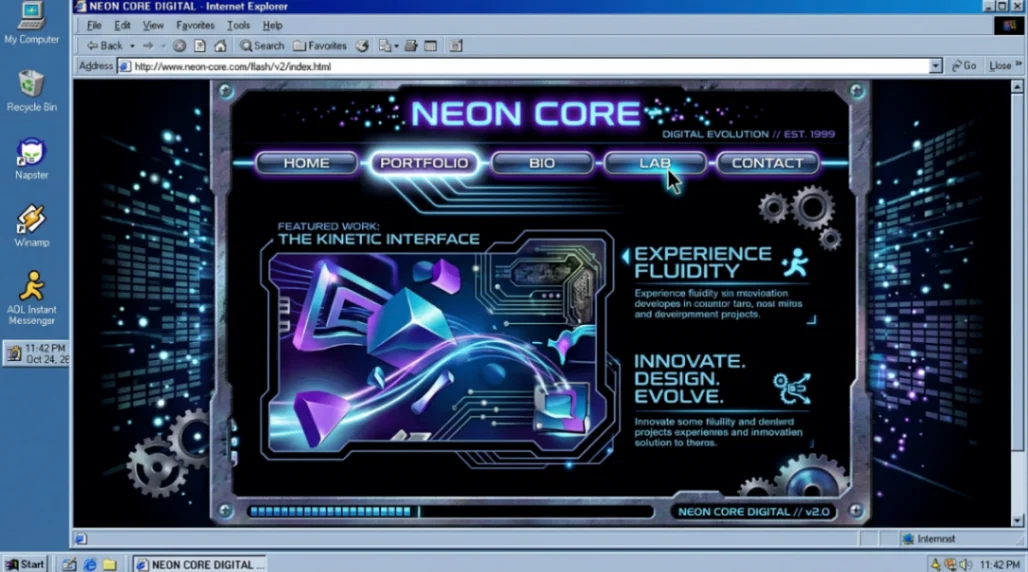Screen dimensions: 1028x572
Task: Click the Forward arrow in toolbar
Action: [148, 46]
